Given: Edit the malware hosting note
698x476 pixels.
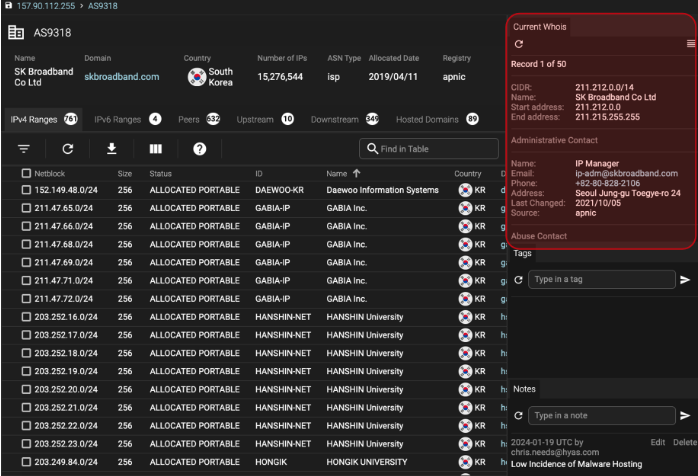Looking at the screenshot, I should pyautogui.click(x=657, y=441).
